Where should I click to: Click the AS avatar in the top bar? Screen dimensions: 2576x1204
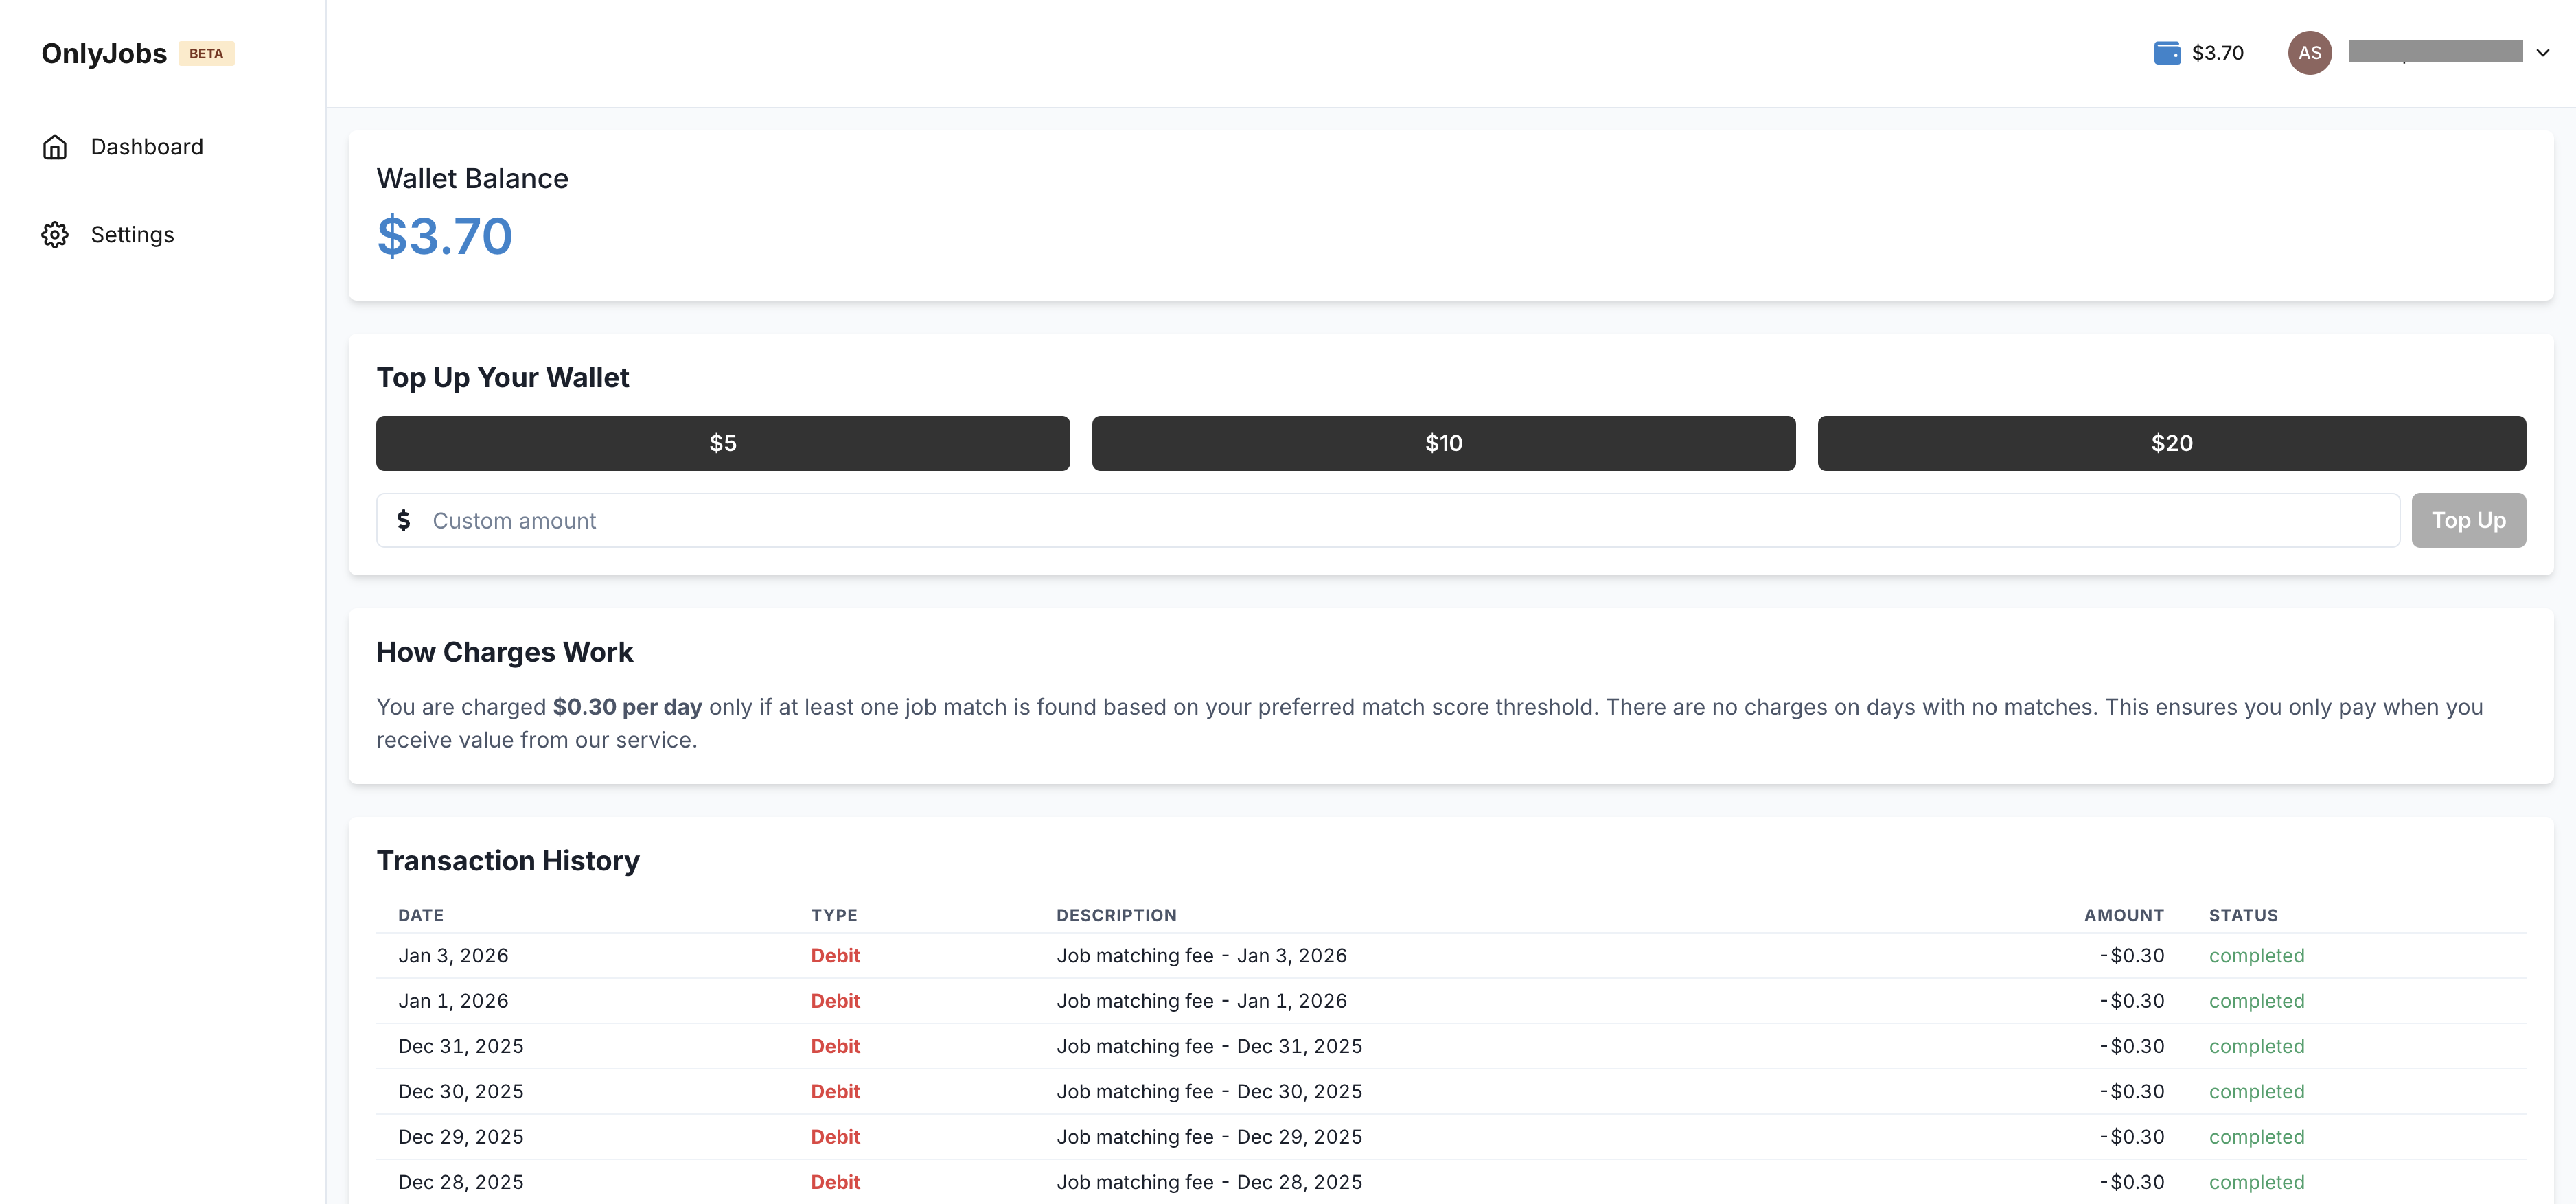2310,52
